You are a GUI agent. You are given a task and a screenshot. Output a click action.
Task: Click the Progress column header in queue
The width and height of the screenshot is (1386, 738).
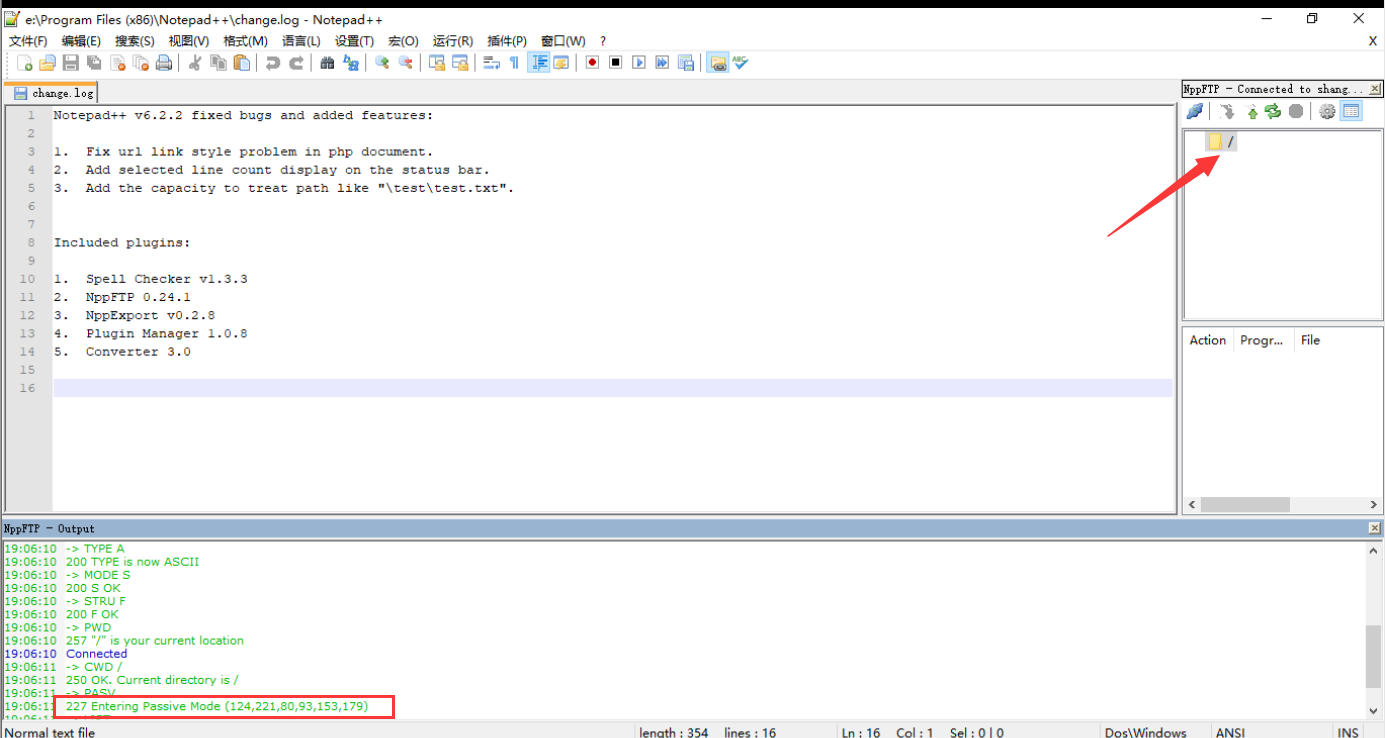1261,340
